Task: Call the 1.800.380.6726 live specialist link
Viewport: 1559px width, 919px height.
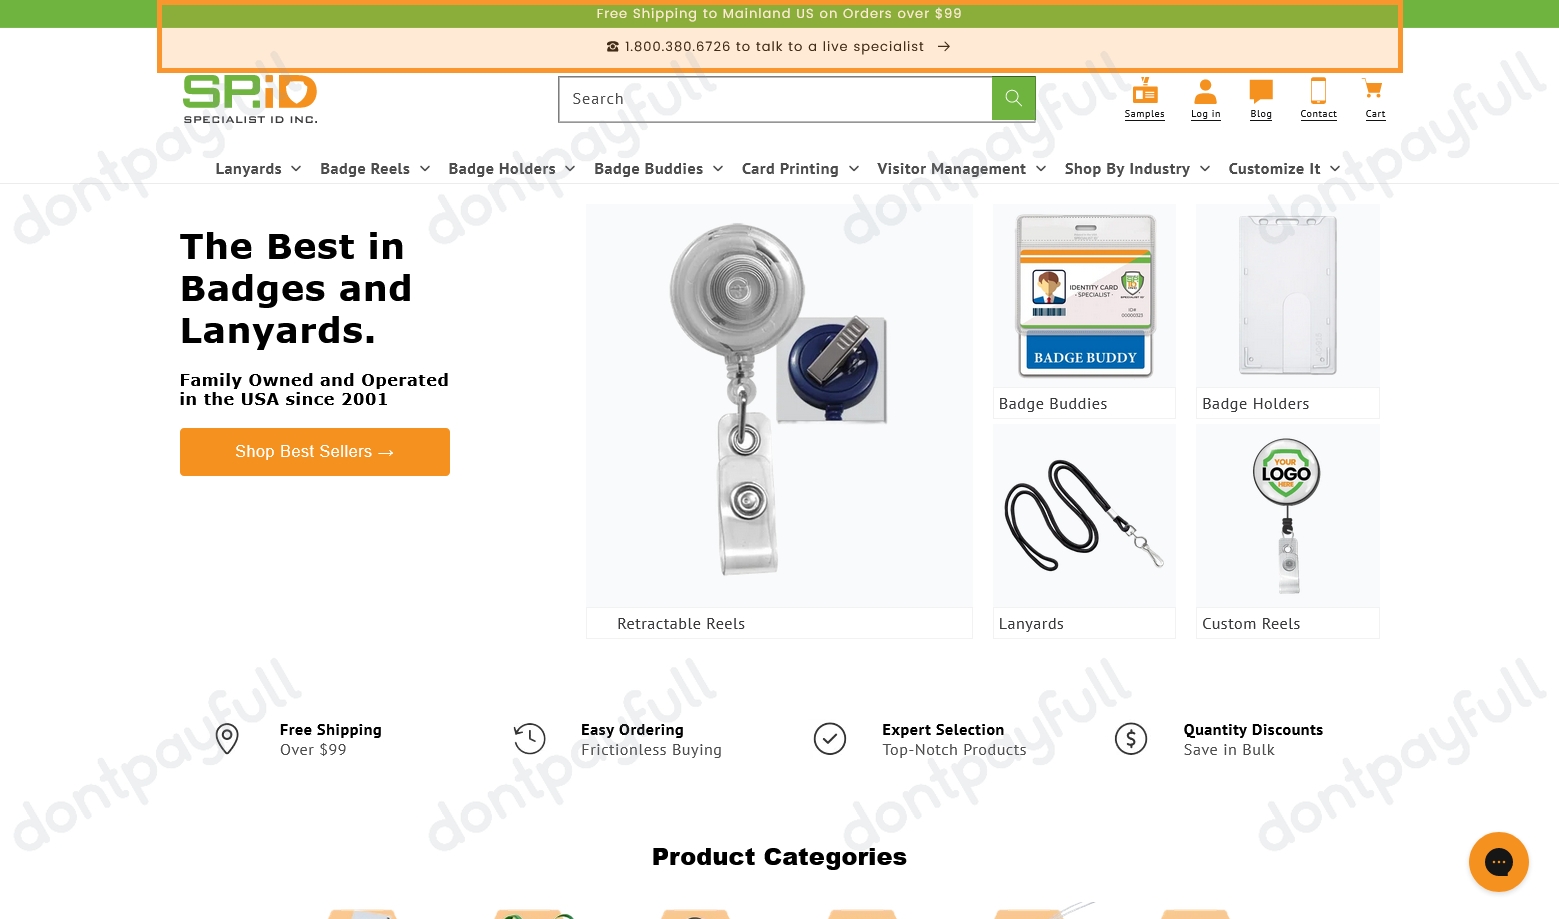Action: pyautogui.click(x=779, y=47)
